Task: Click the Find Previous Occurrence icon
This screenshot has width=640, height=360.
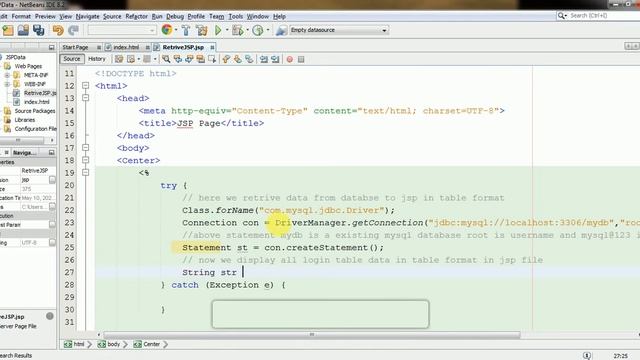Action: pos(178,59)
